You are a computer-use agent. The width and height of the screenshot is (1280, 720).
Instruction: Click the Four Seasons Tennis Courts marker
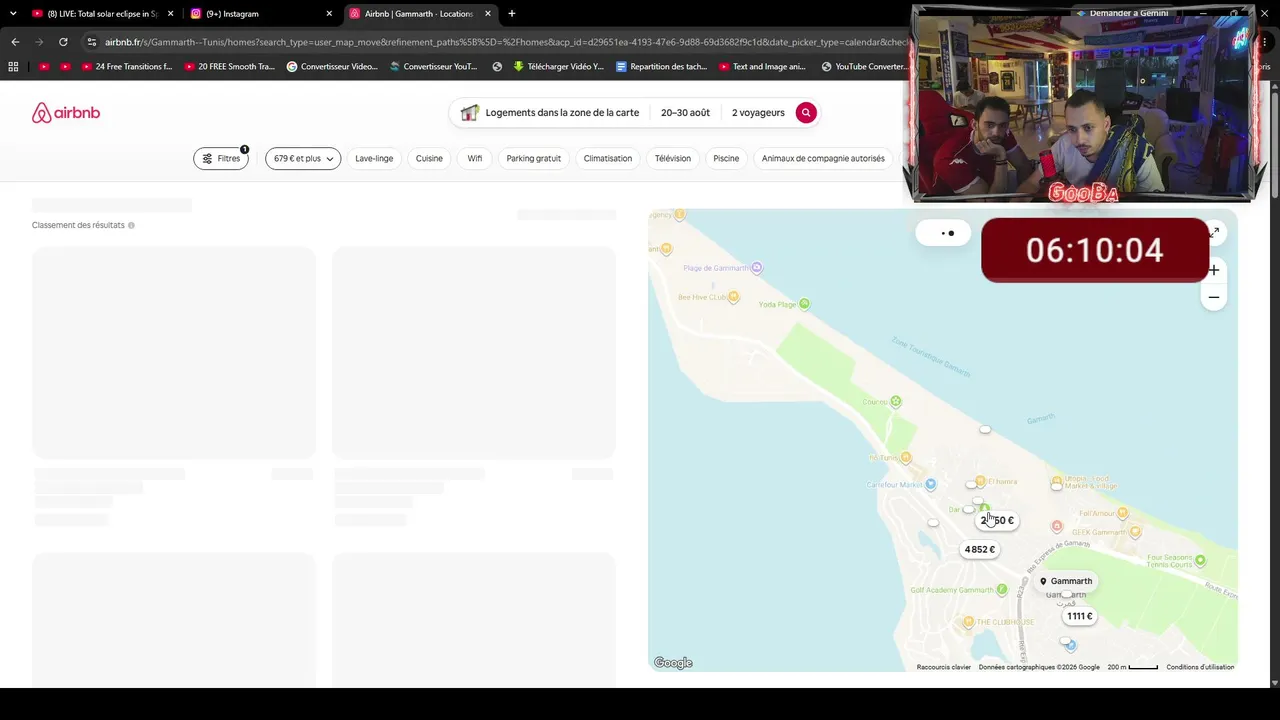coord(1200,560)
